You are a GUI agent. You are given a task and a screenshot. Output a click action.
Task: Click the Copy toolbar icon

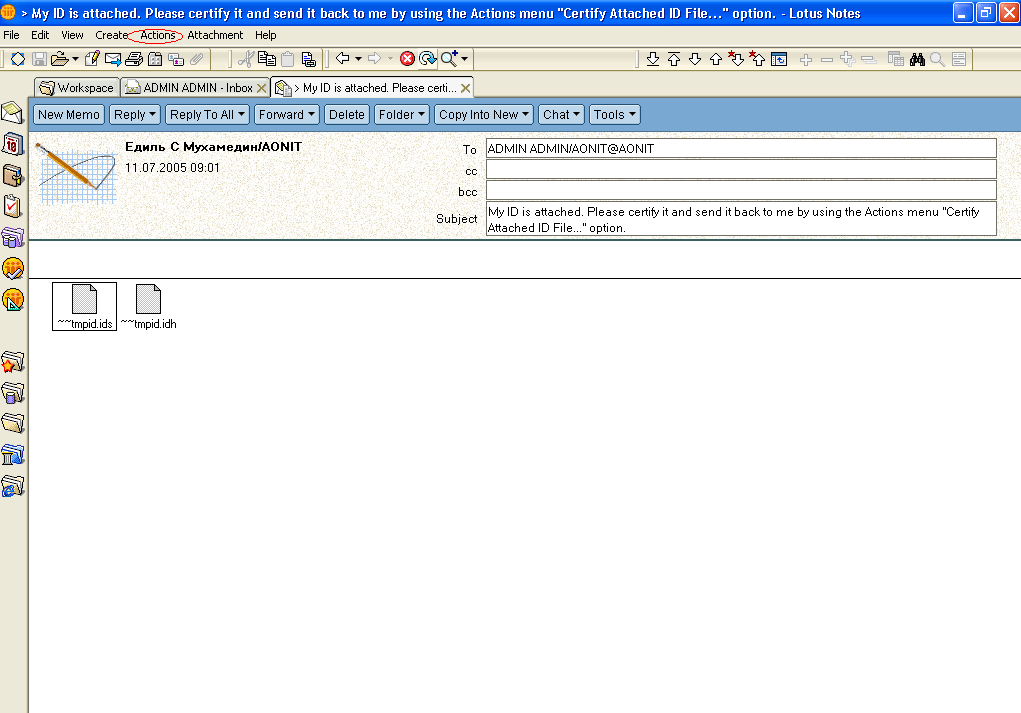click(x=266, y=59)
